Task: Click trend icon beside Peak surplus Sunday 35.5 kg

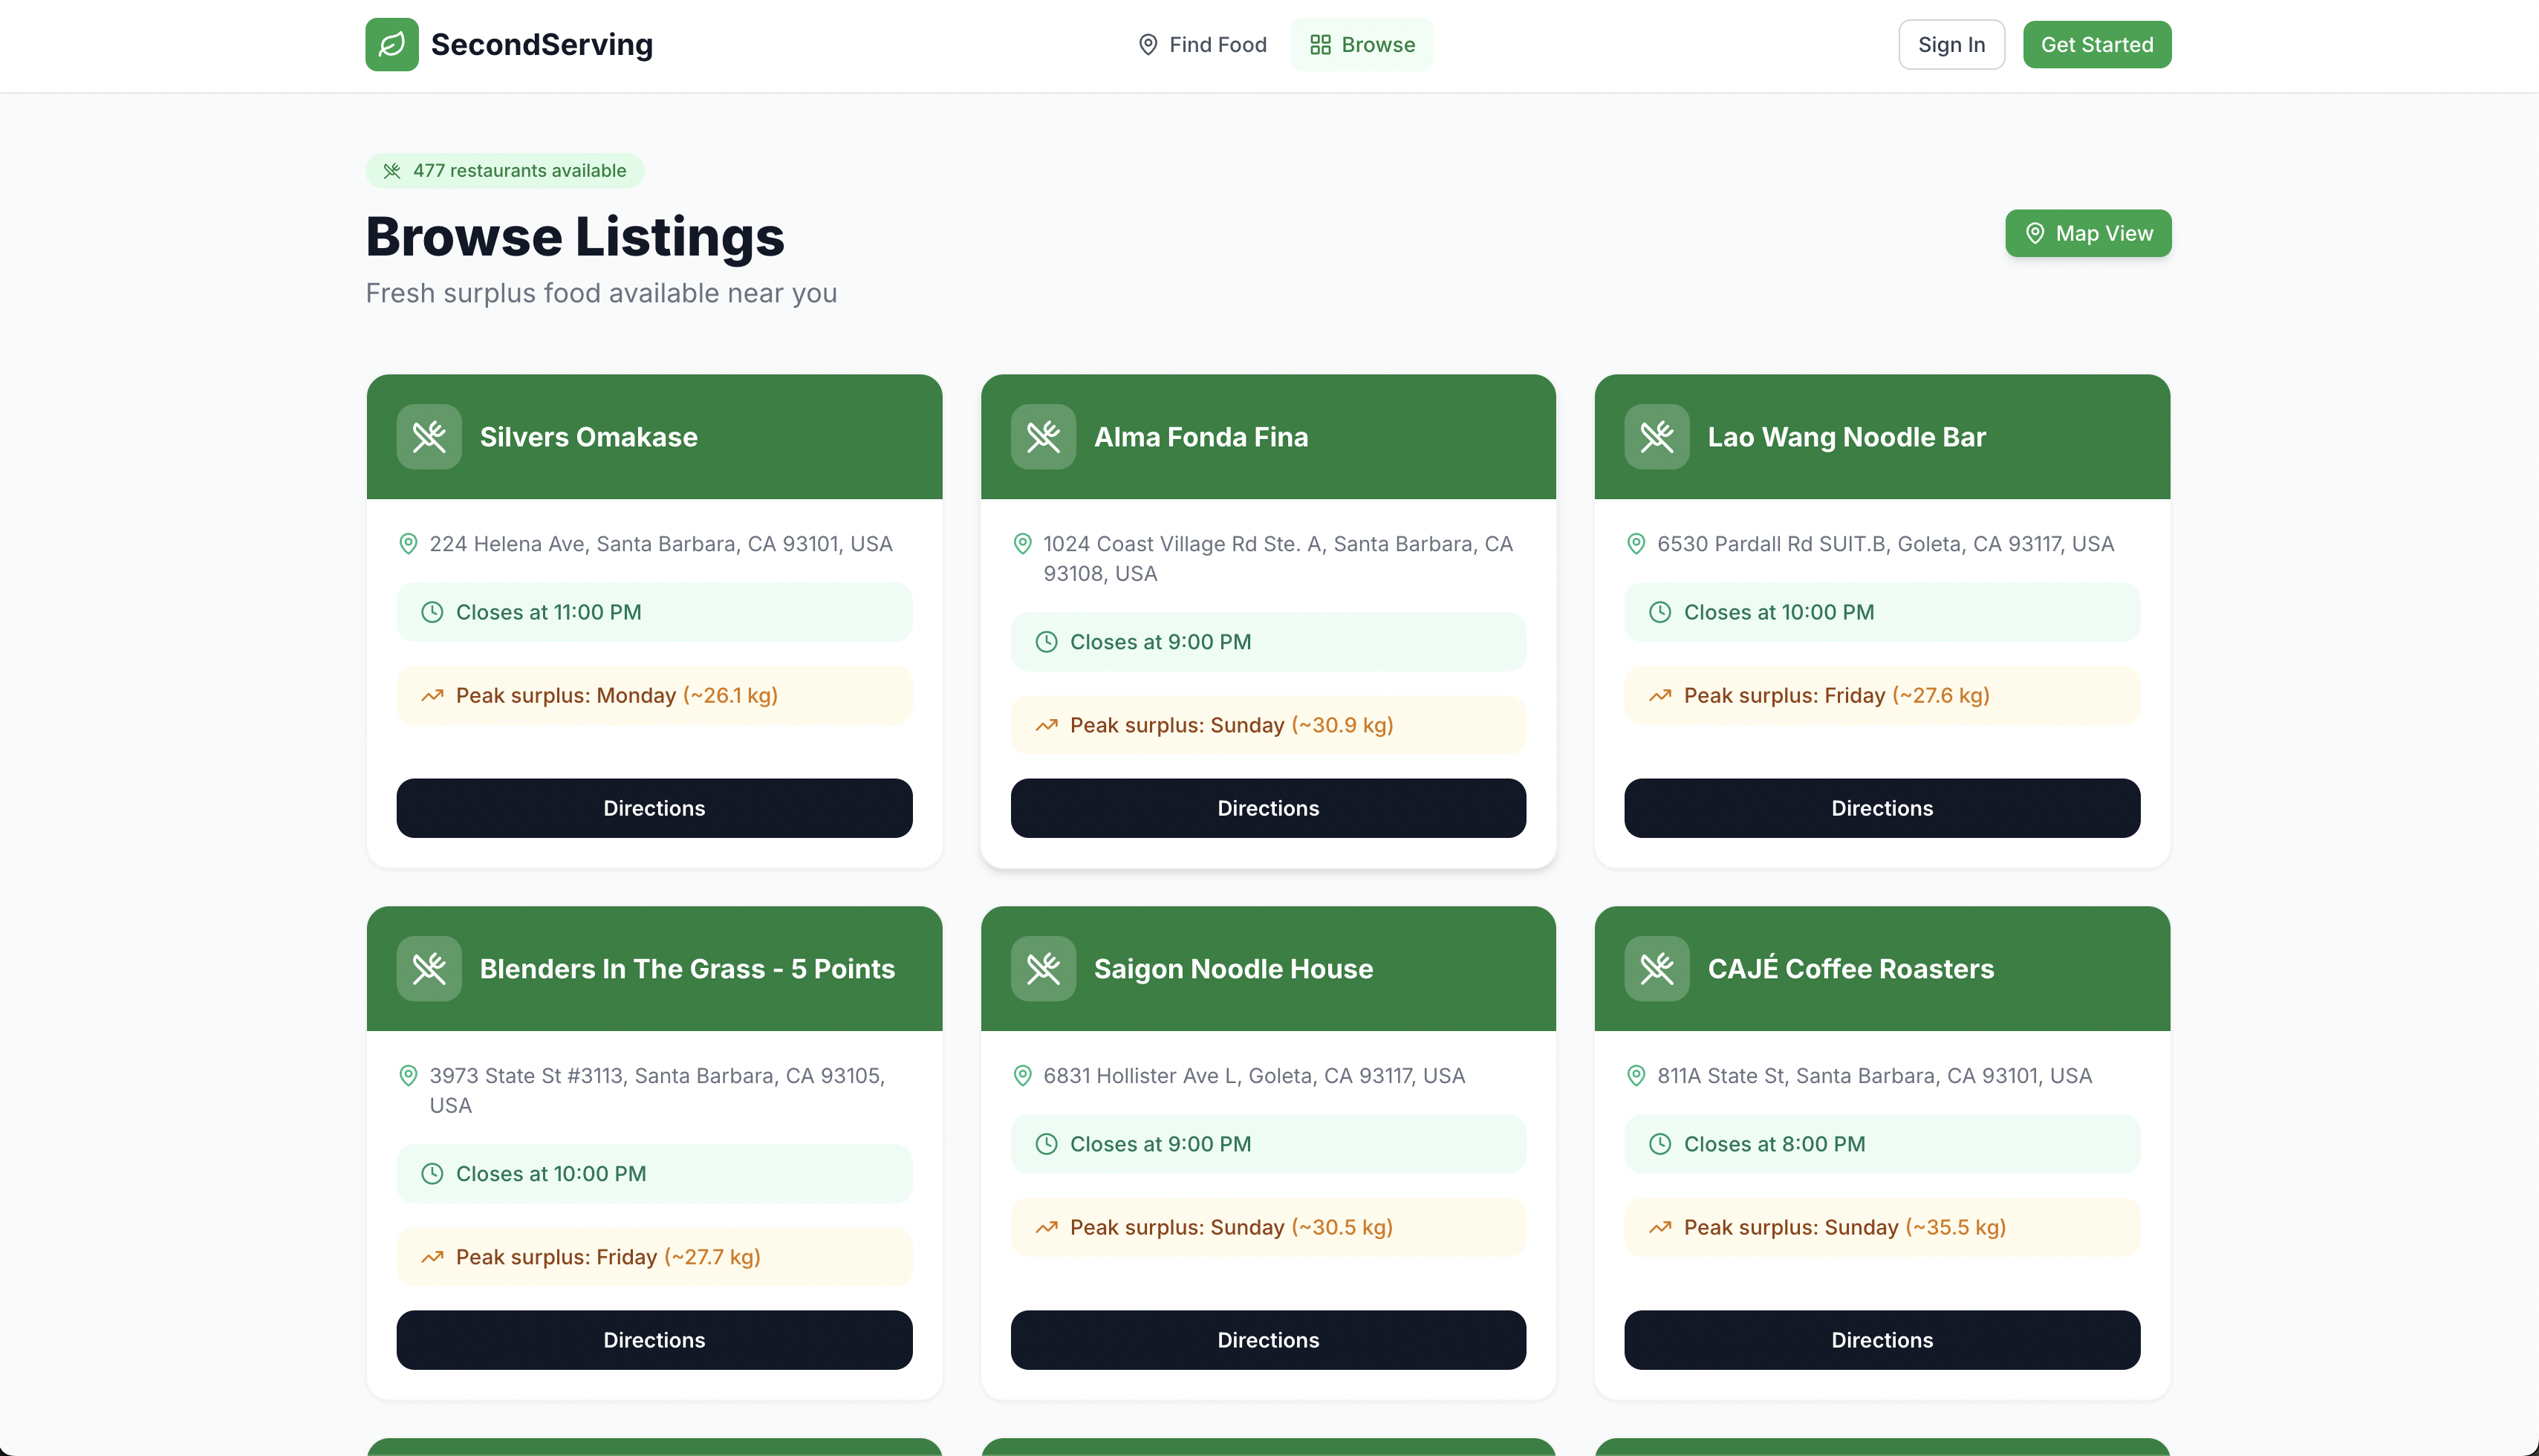Action: click(1660, 1228)
